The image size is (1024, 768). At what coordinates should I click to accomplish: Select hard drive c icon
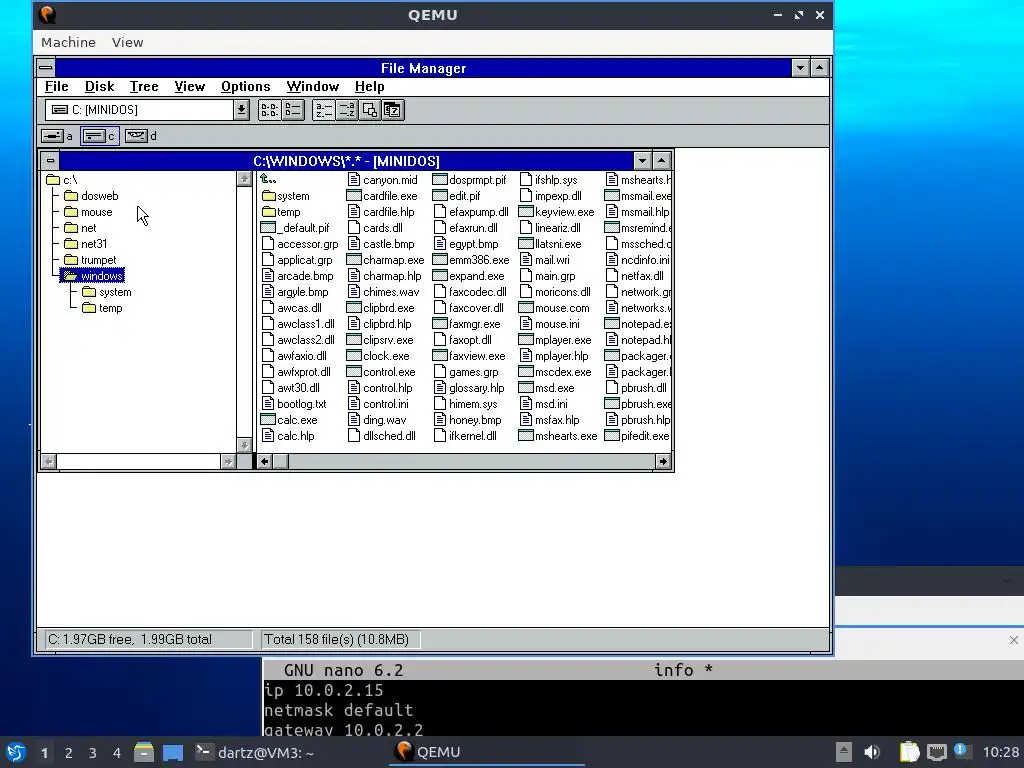tap(99, 136)
